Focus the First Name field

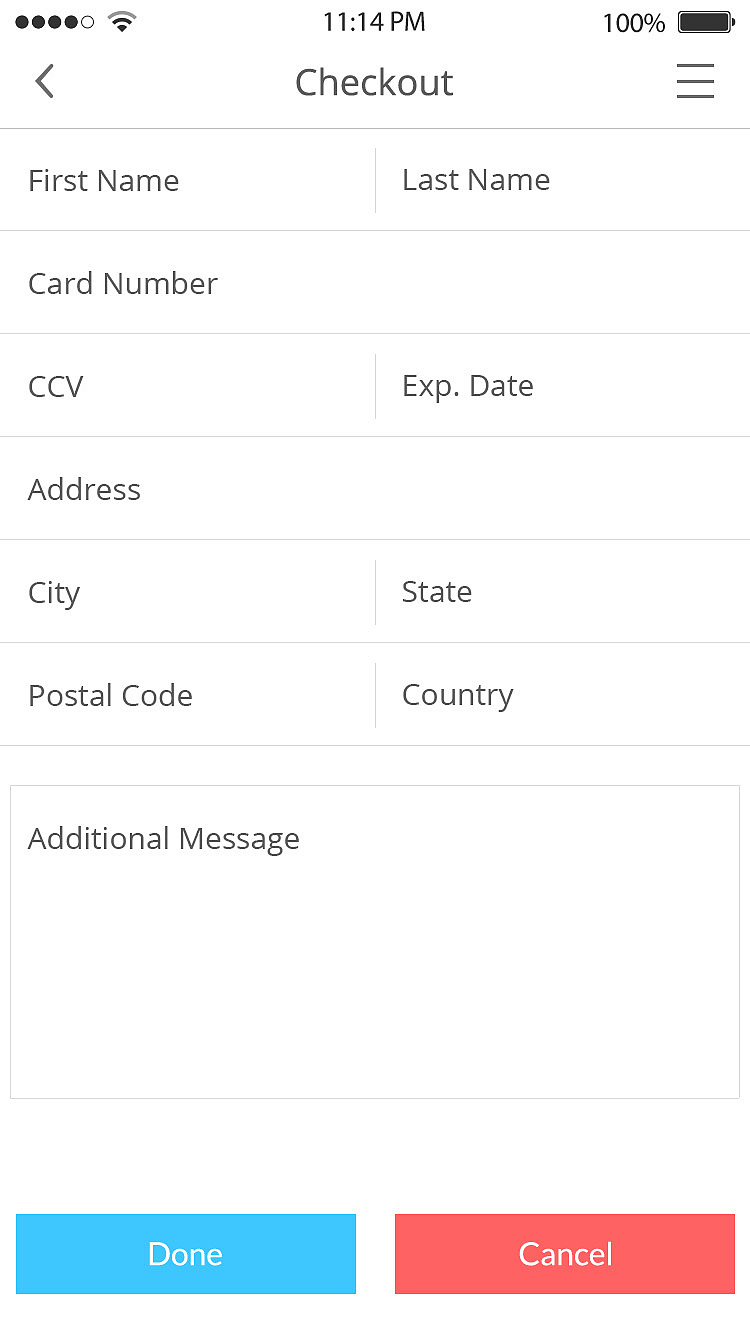(187, 181)
